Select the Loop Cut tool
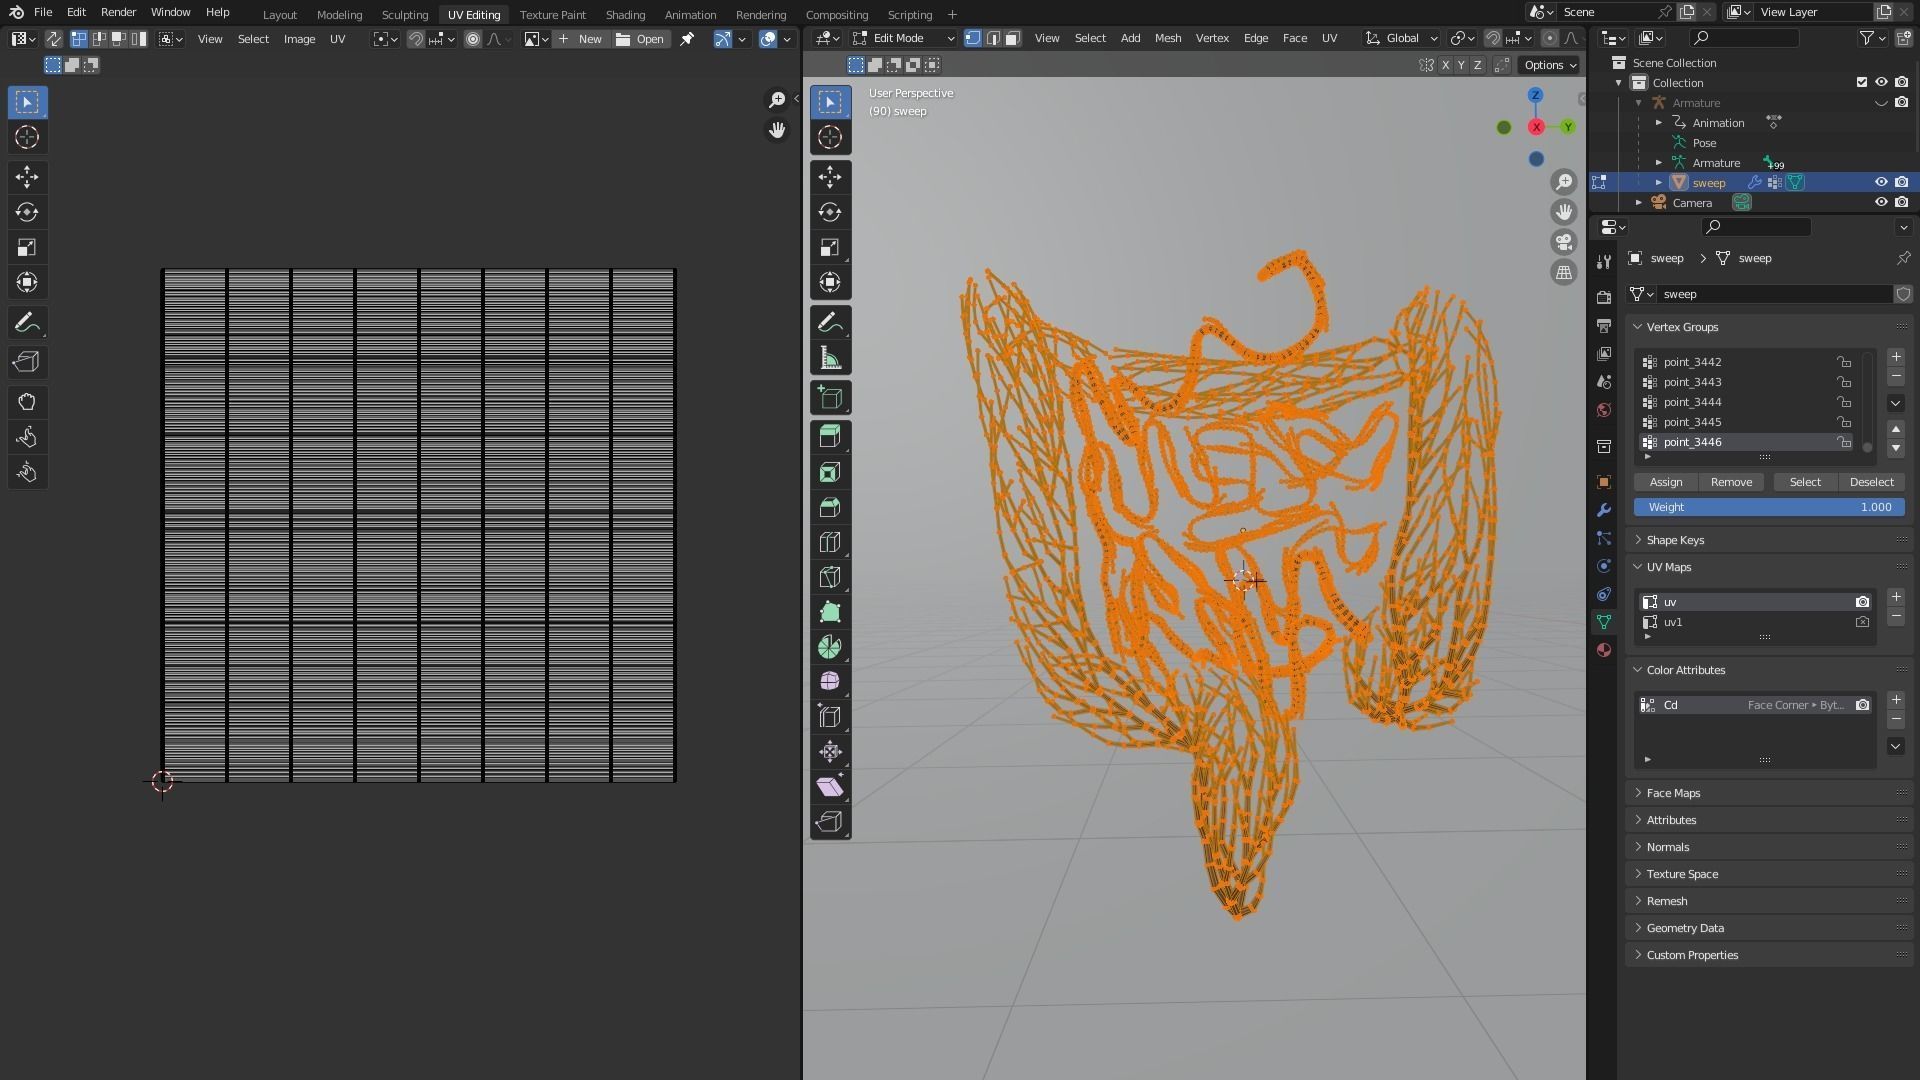This screenshot has width=1920, height=1080. click(x=829, y=542)
